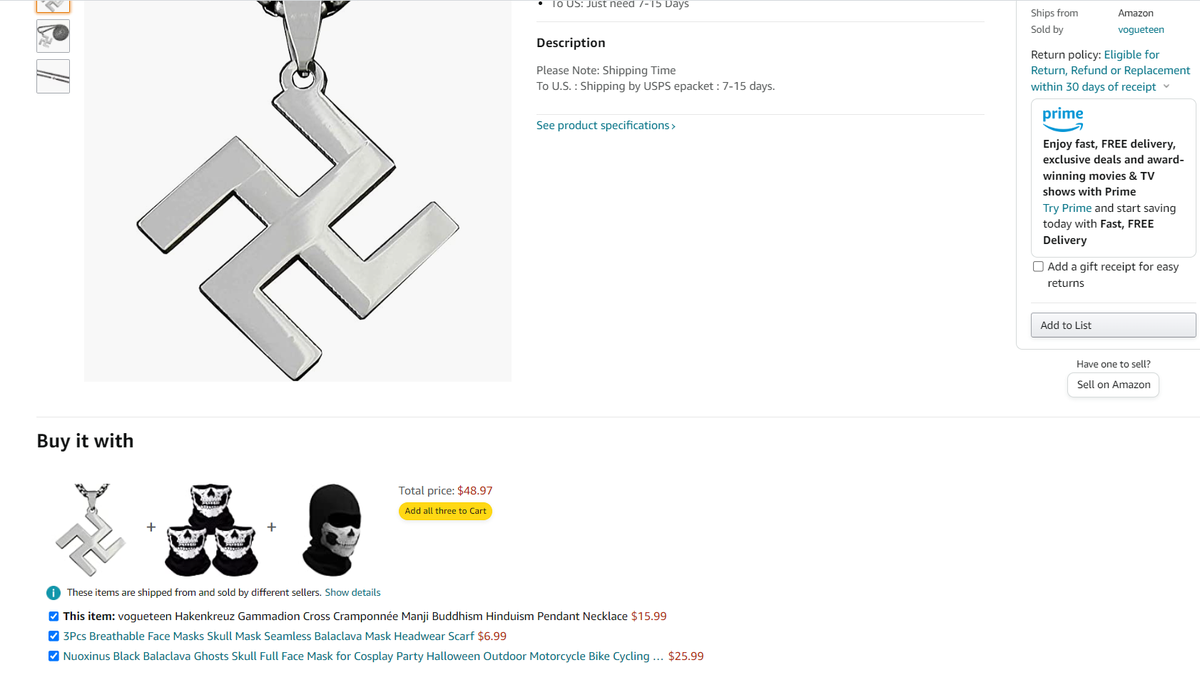
Task: Click the Sell on Amazon button
Action: click(1113, 385)
